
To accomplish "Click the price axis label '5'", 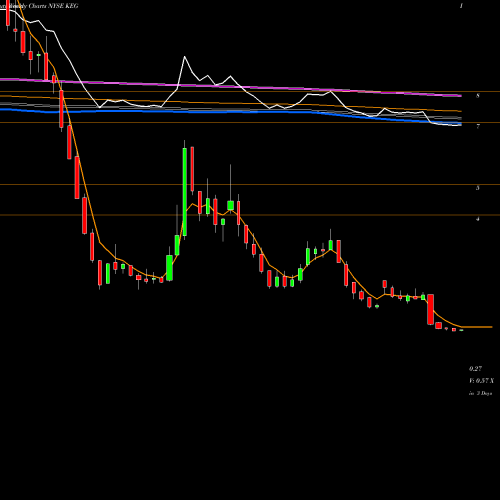I will pyautogui.click(x=478, y=188).
